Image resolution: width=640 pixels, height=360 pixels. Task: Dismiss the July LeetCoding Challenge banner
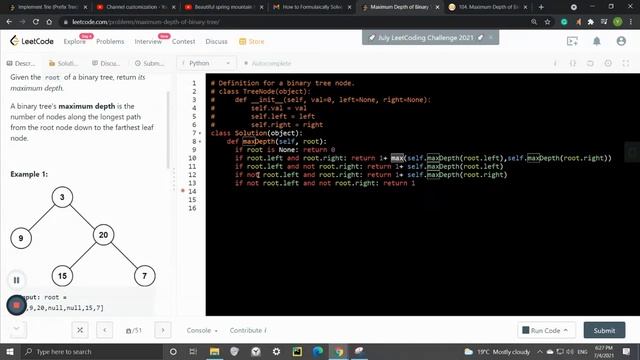(x=491, y=37)
